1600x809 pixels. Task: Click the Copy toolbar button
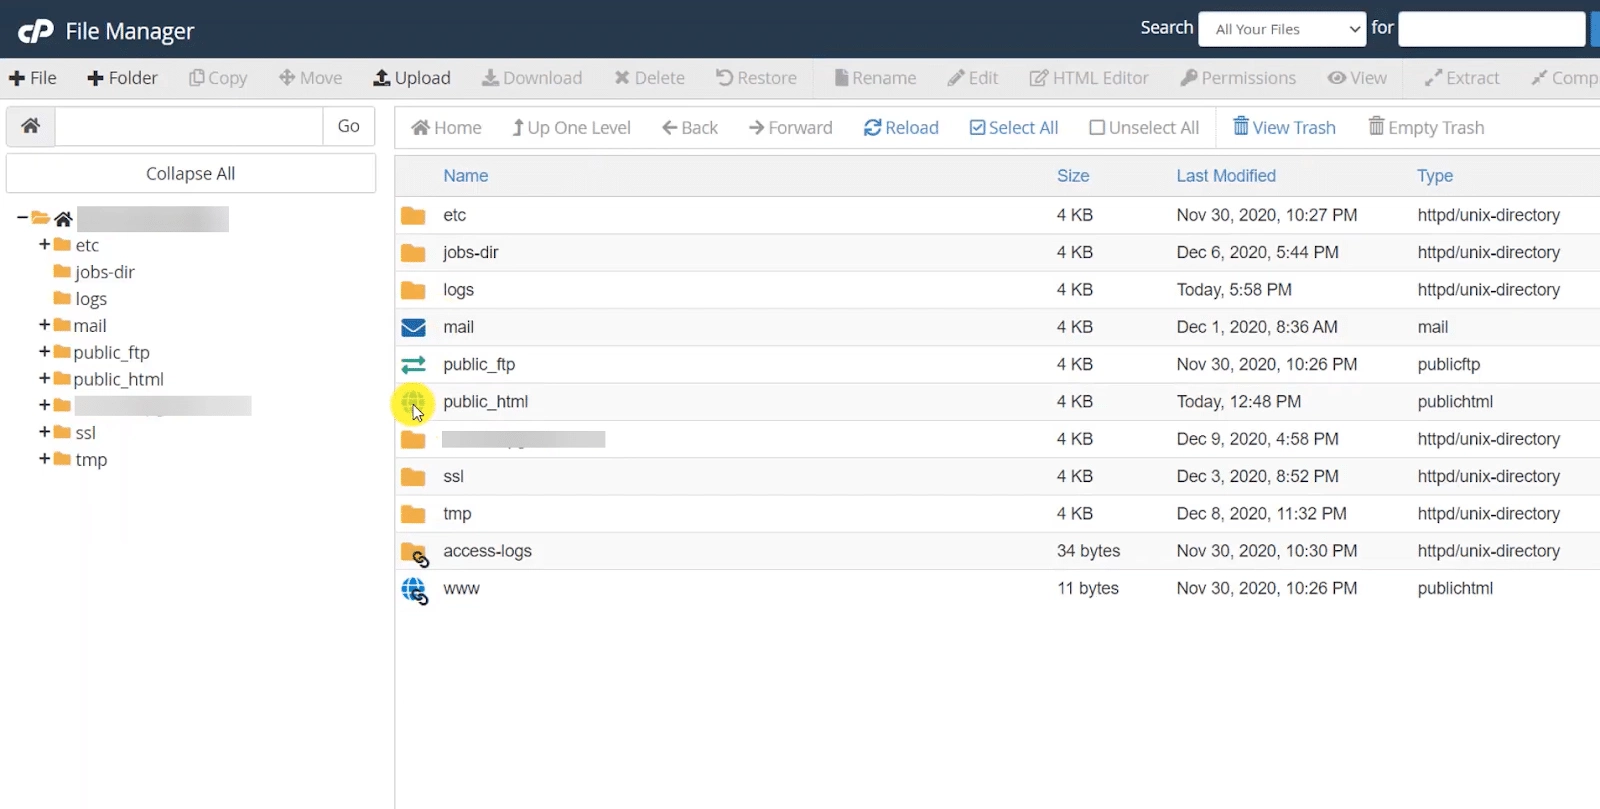tap(218, 78)
